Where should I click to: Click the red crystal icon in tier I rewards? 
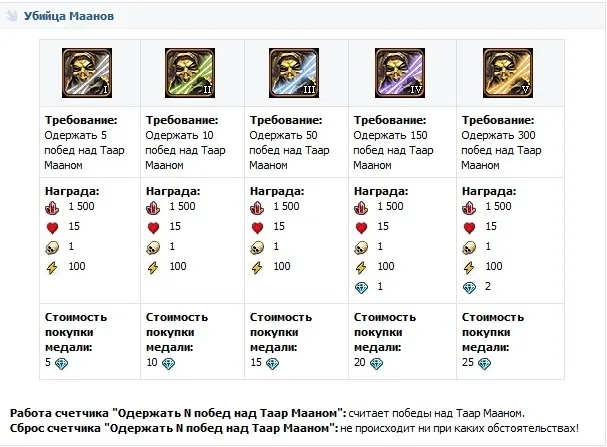[54, 207]
